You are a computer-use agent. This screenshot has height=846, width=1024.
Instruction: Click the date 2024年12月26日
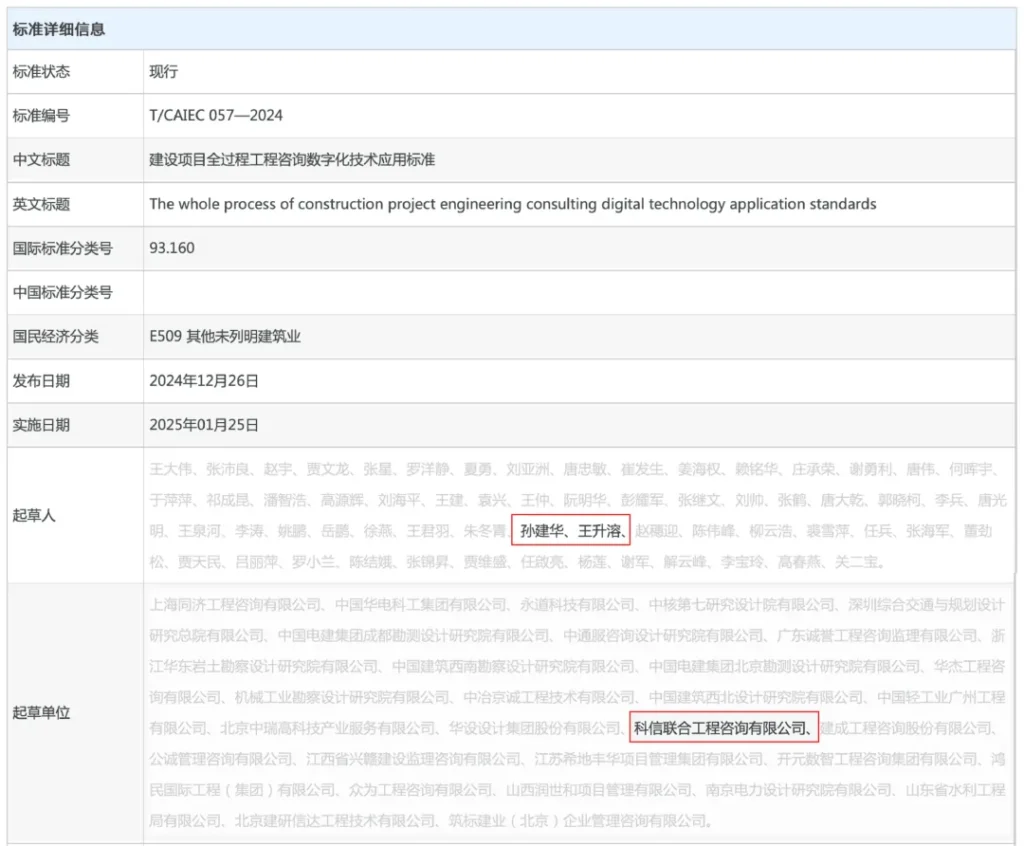tap(204, 382)
